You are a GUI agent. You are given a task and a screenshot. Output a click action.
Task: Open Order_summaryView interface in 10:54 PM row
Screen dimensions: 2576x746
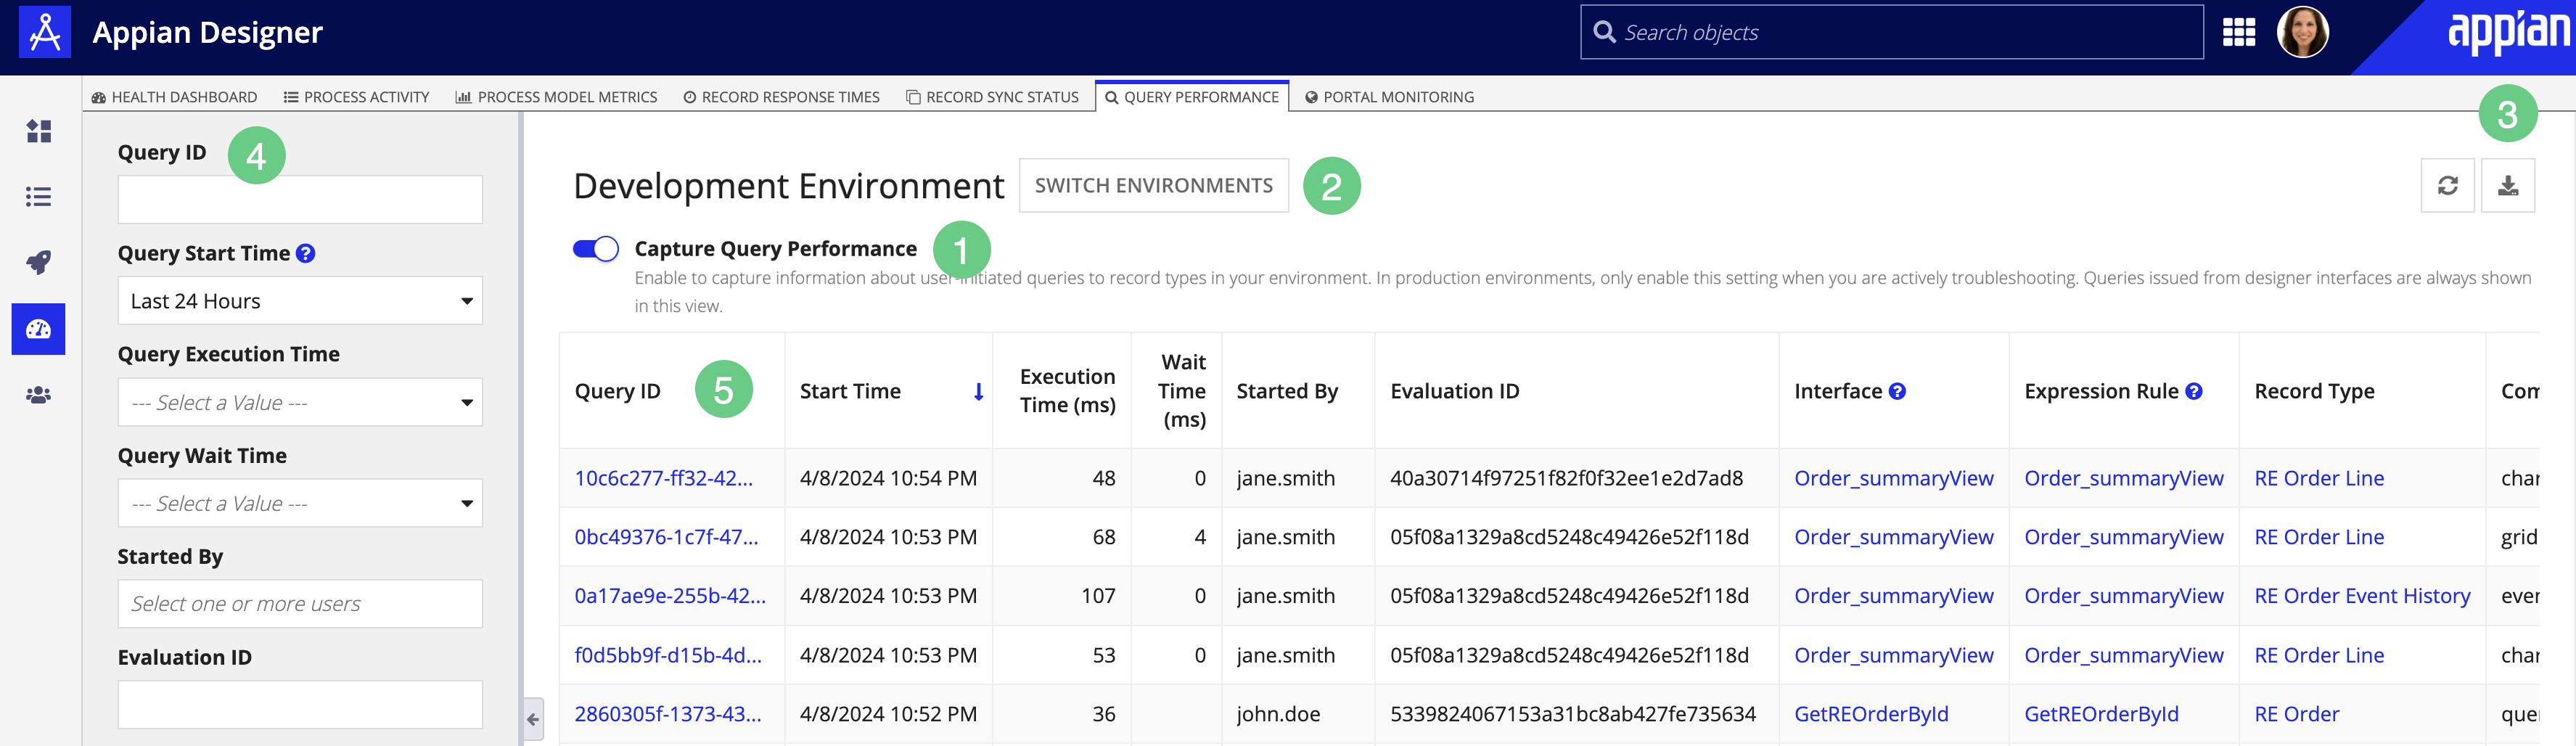(1893, 478)
